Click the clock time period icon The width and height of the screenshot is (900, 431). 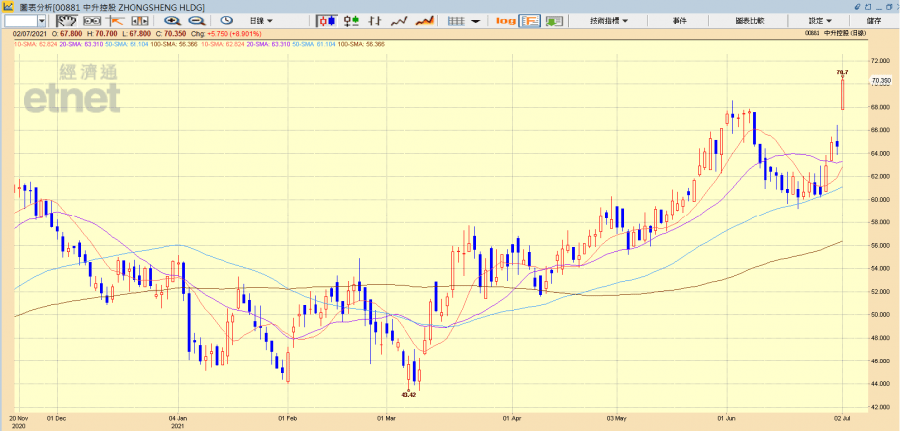[x=226, y=20]
